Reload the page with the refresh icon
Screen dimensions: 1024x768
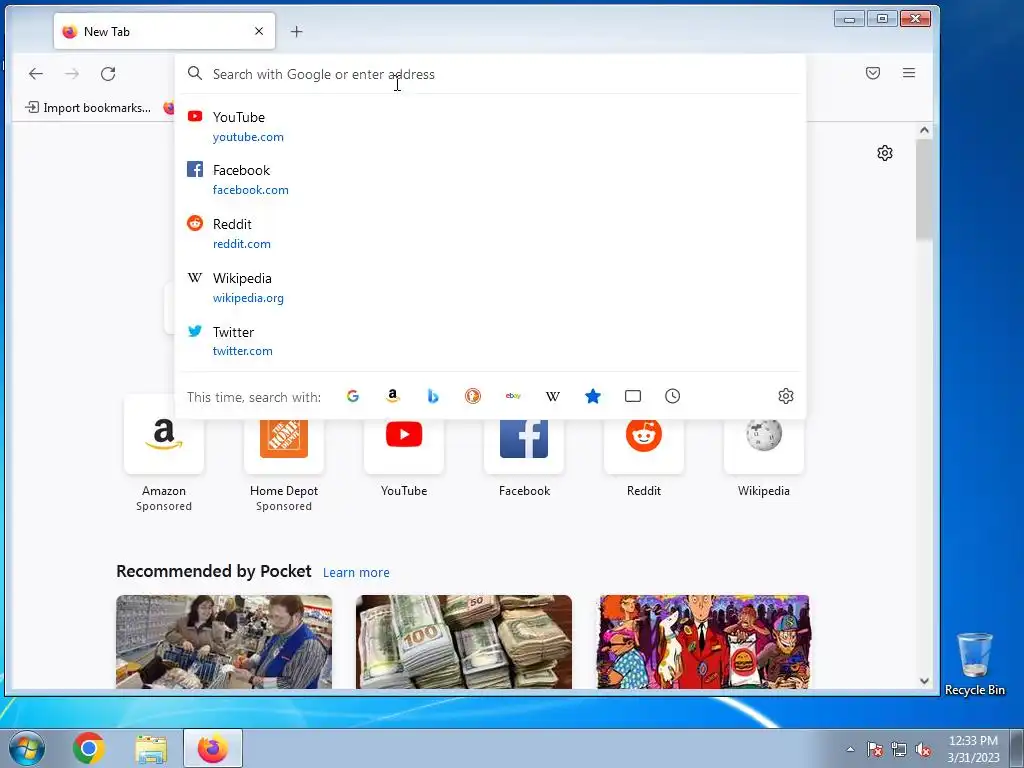coord(108,74)
